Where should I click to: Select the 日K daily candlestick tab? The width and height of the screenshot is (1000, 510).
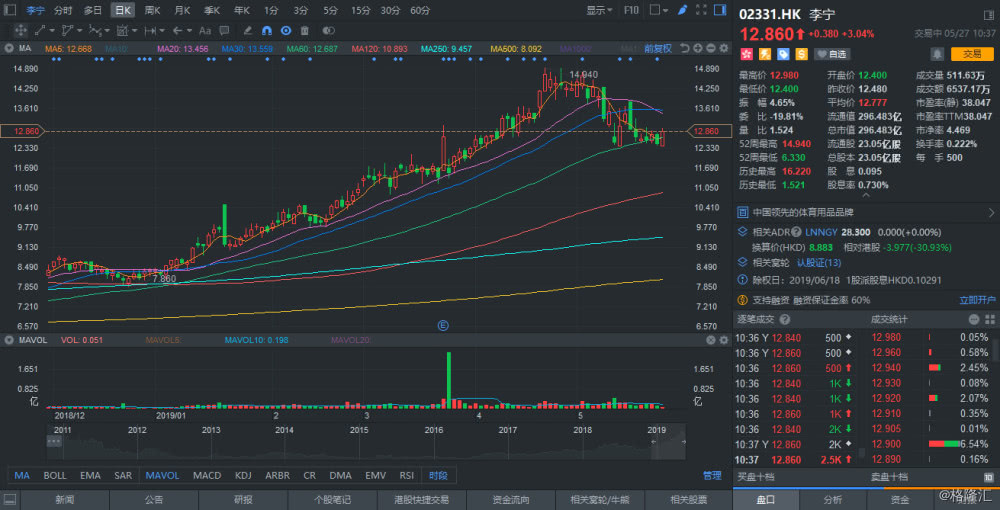(x=122, y=10)
